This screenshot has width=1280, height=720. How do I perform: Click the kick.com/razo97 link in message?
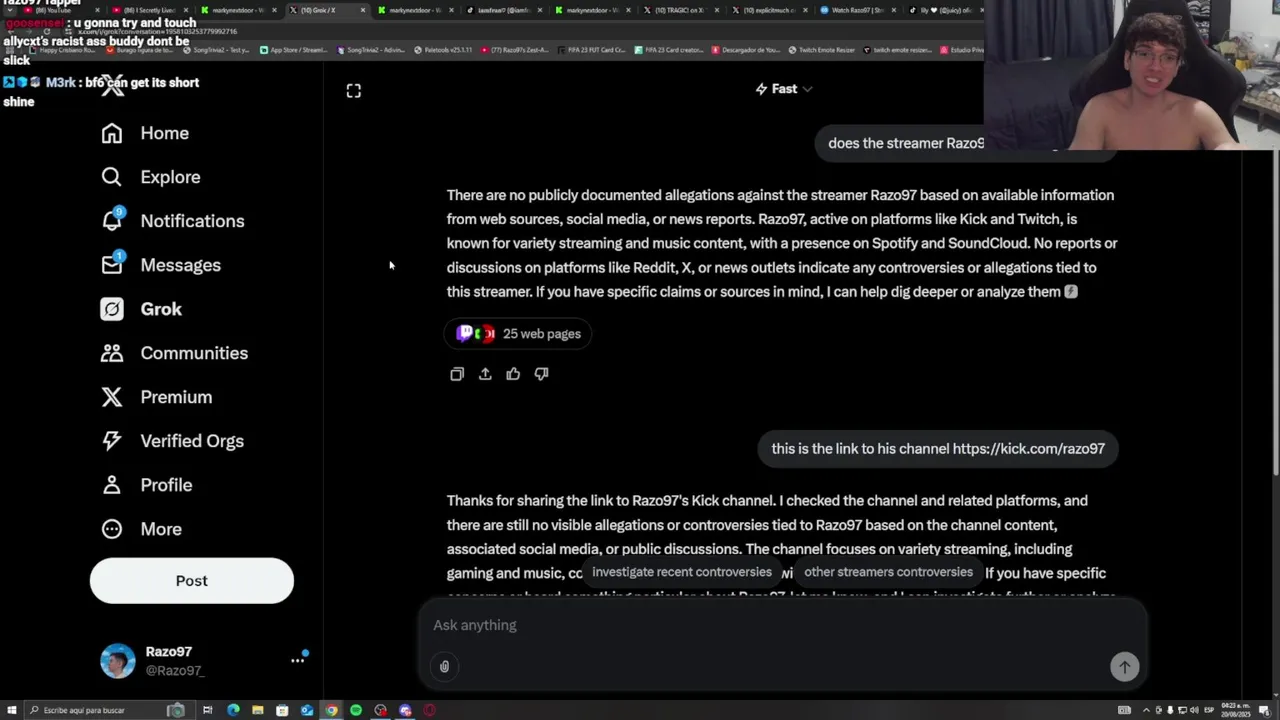(1029, 449)
